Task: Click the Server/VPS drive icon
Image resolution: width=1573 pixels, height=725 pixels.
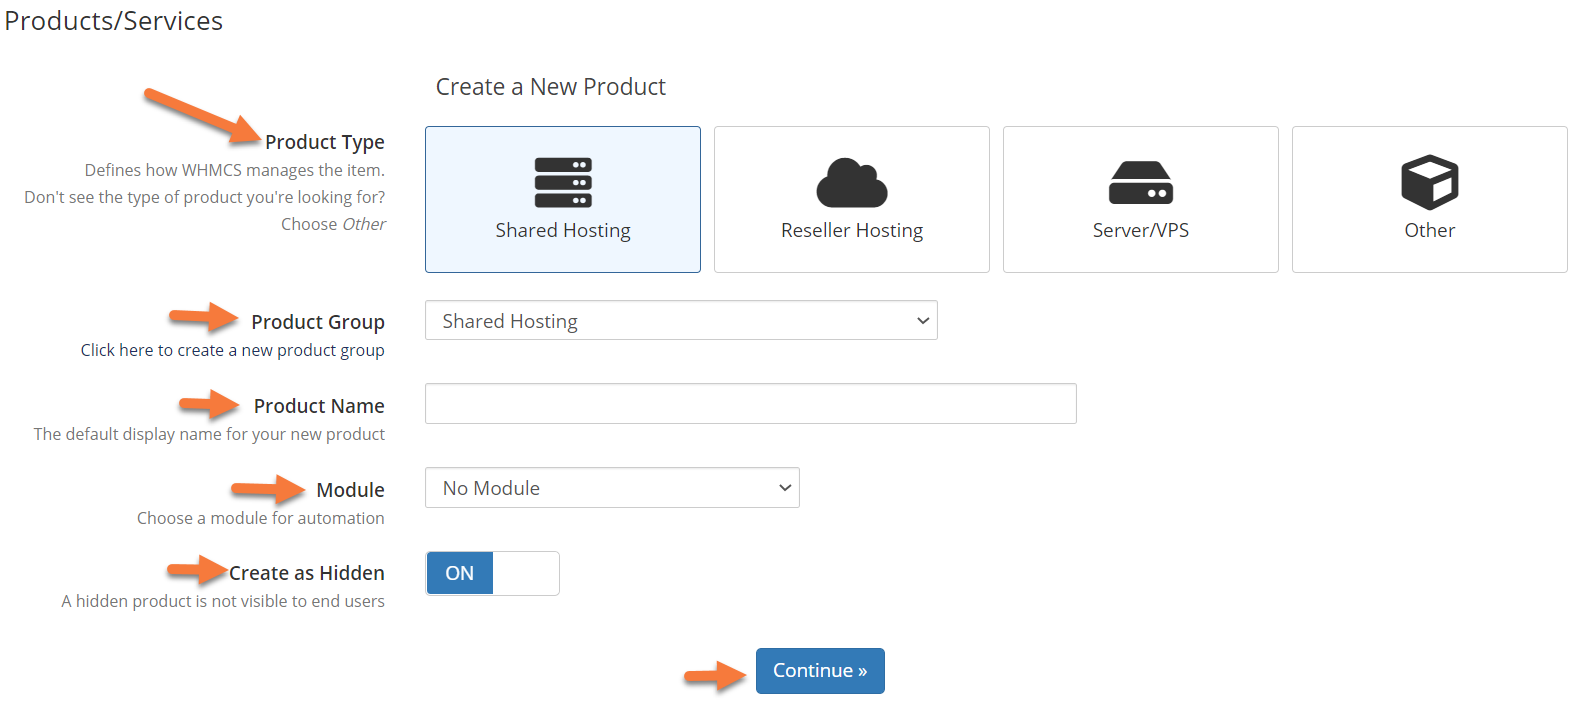Action: (1140, 182)
